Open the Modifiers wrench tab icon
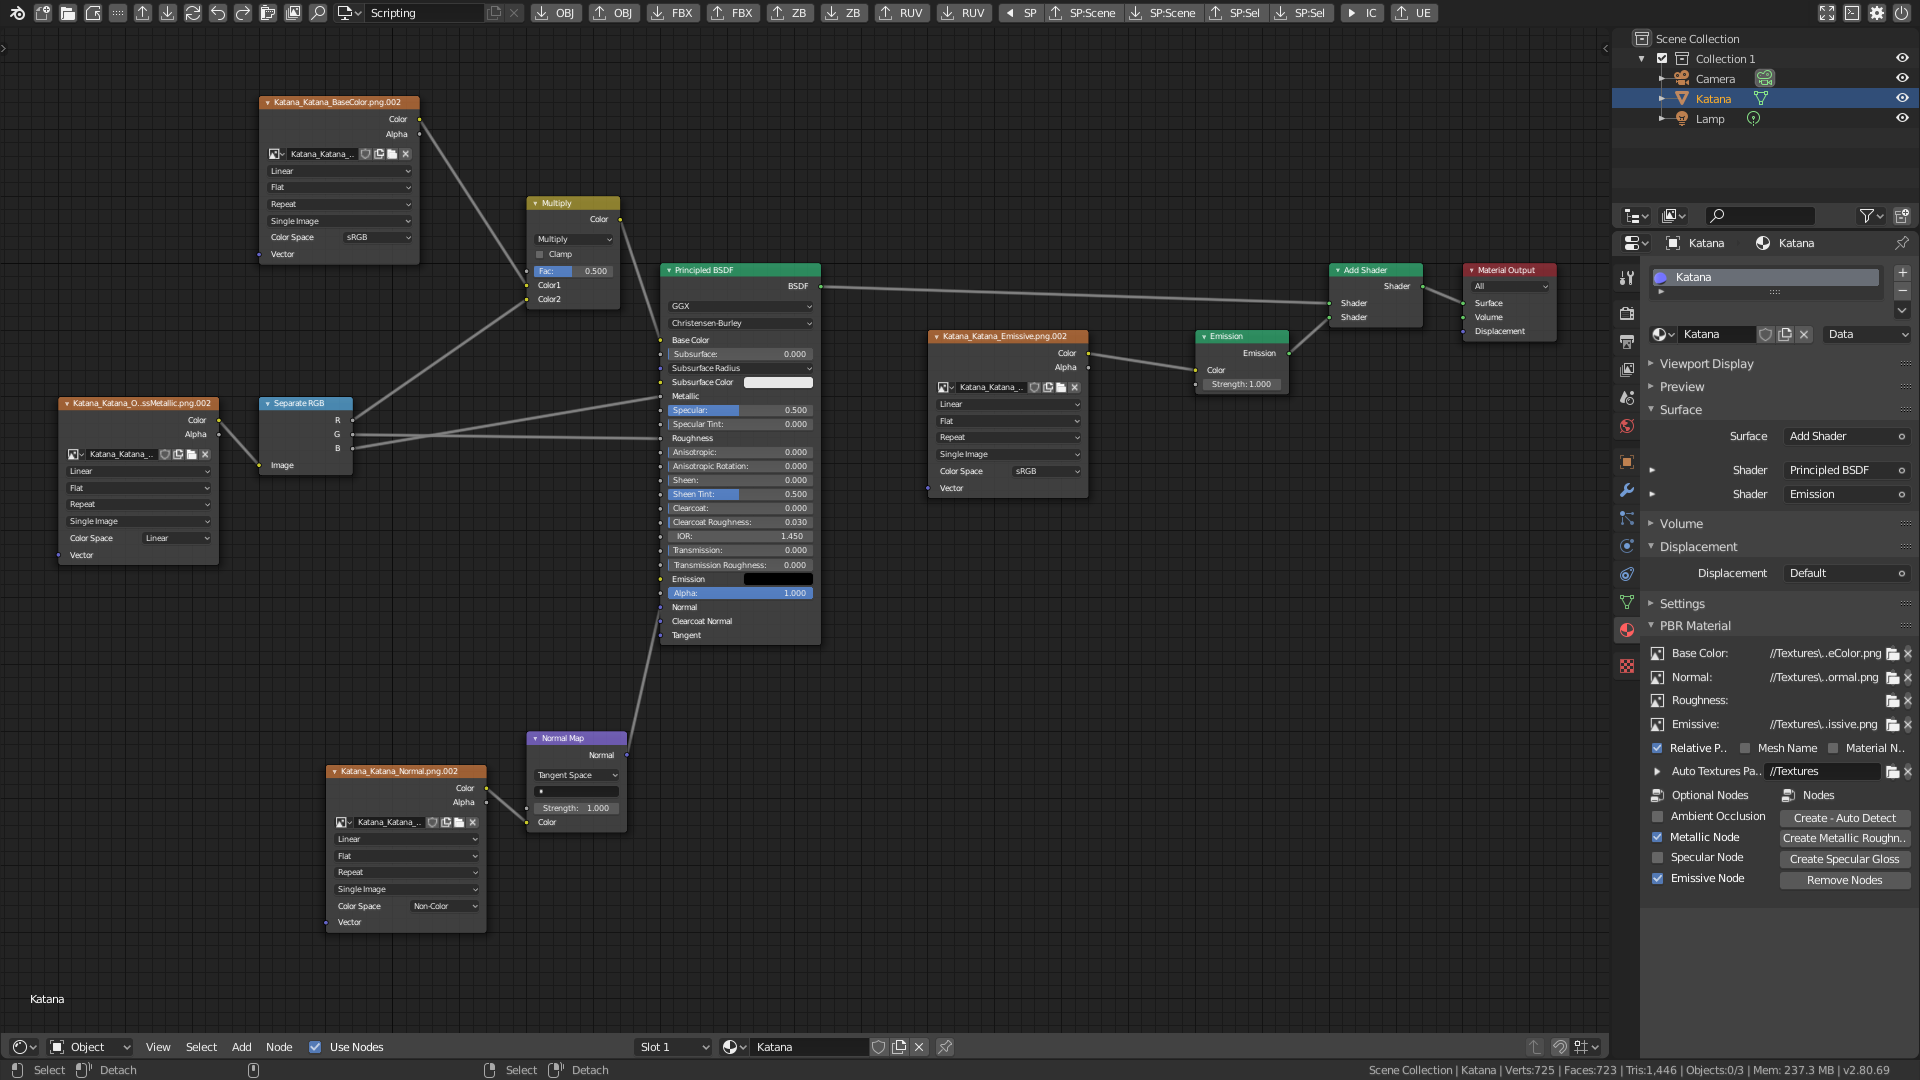 [x=1627, y=490]
